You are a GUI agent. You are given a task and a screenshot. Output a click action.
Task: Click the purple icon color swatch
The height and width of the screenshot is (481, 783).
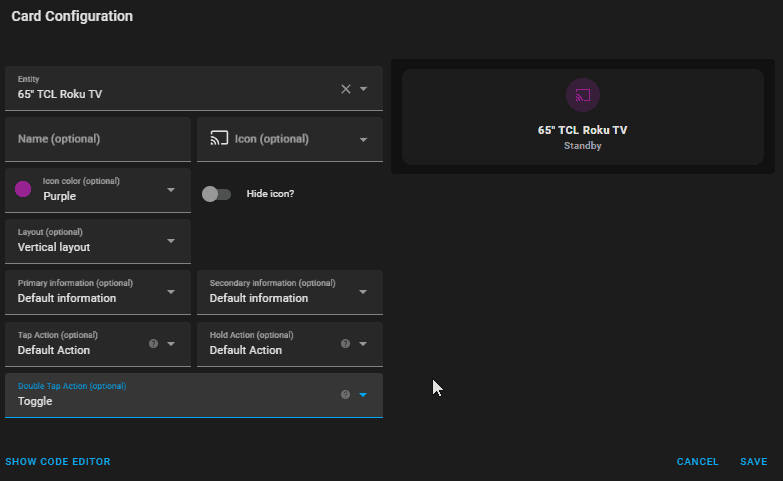point(23,189)
